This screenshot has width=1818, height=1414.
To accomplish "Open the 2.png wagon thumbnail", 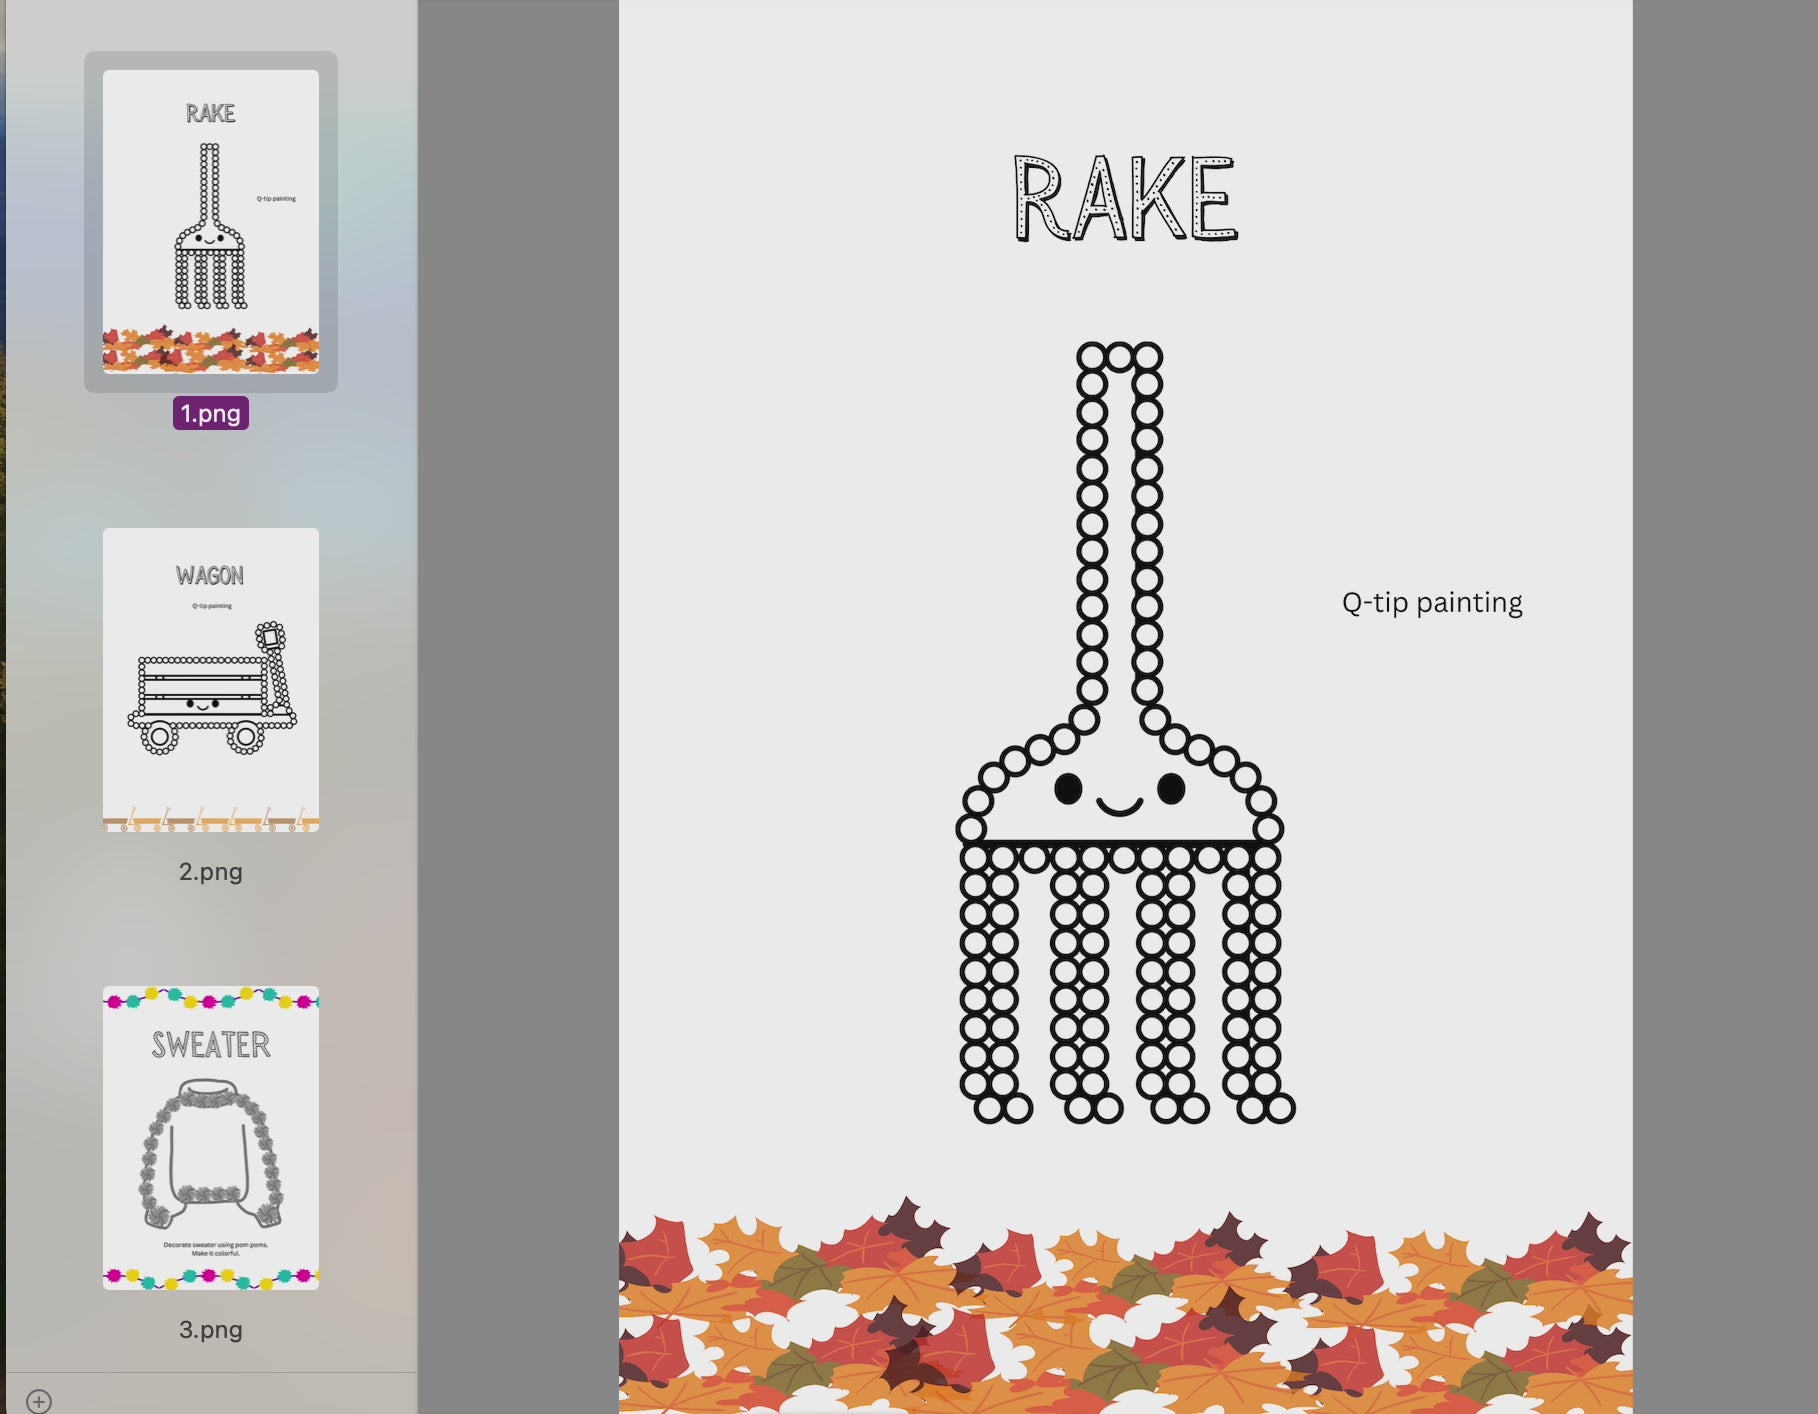I will pos(210,680).
